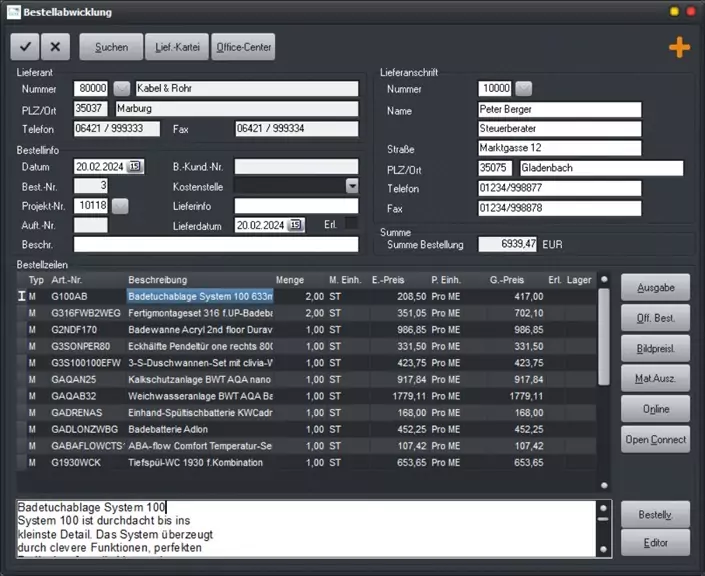Open project lookup next to Projekt-Nr. 10118
The height and width of the screenshot is (576, 705).
click(x=120, y=206)
